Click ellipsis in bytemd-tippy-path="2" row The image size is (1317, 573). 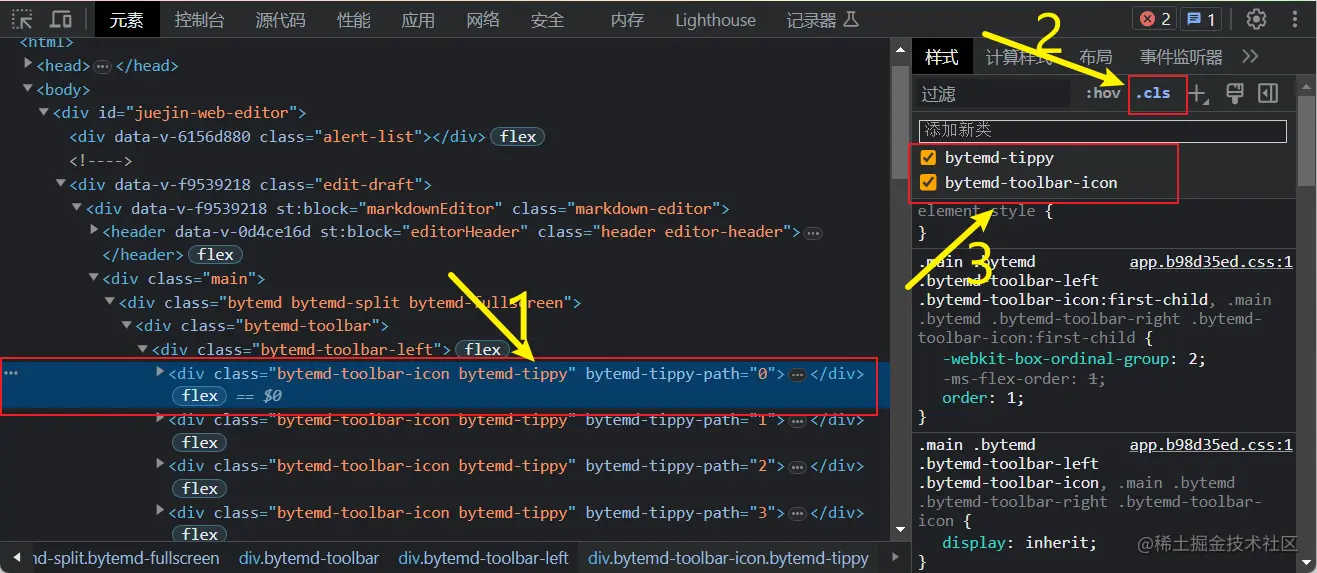(x=797, y=467)
